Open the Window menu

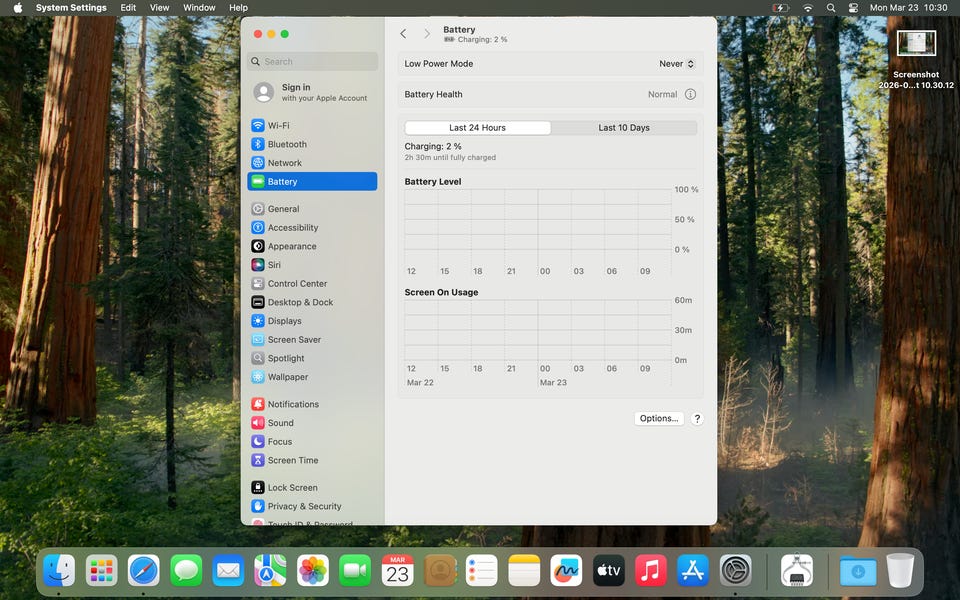point(199,8)
